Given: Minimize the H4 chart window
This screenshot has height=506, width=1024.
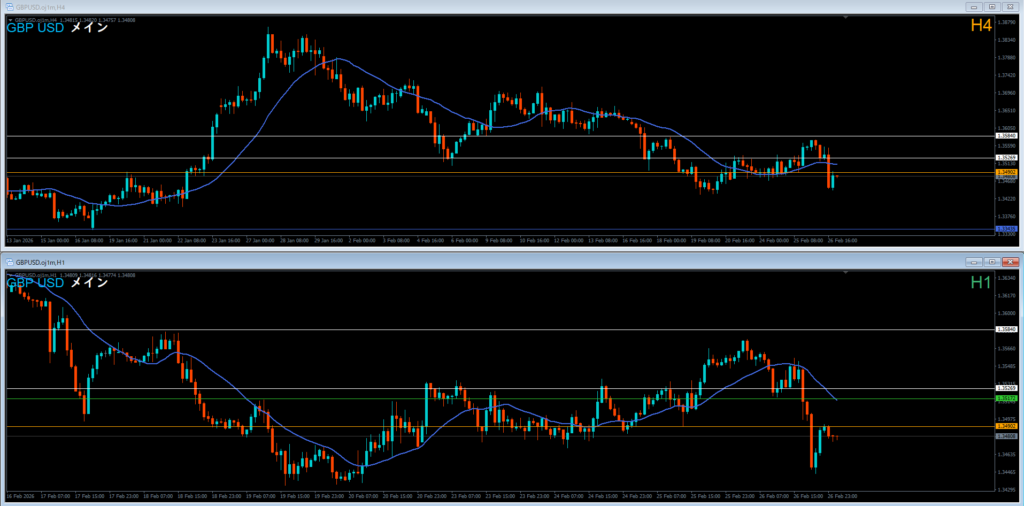Looking at the screenshot, I should (x=972, y=6).
